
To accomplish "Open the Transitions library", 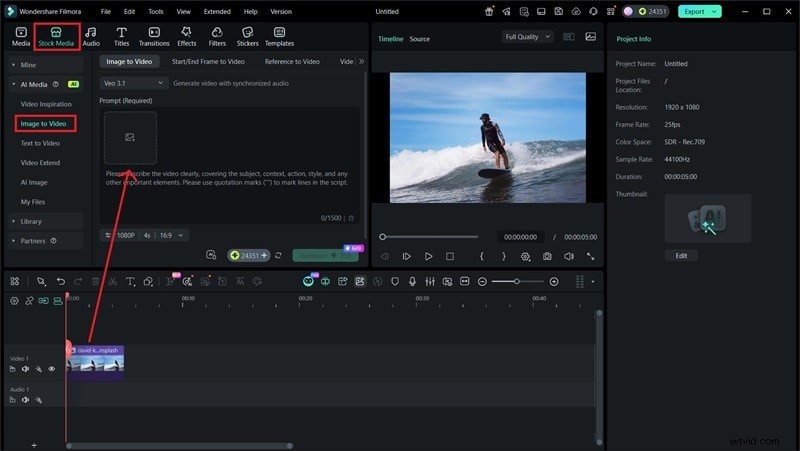I will point(154,37).
